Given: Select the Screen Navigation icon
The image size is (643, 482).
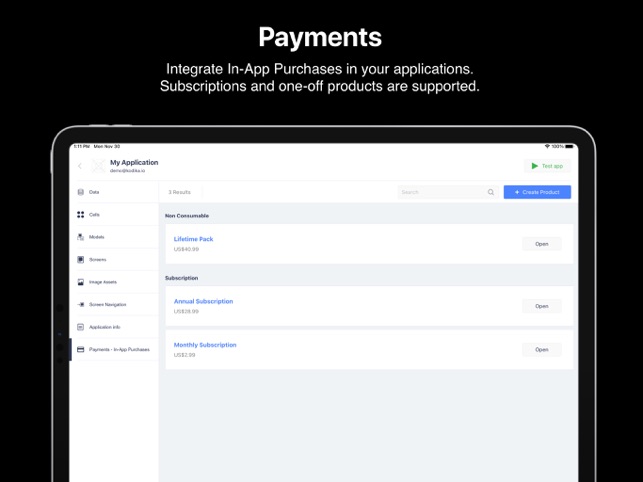Looking at the screenshot, I should [x=81, y=304].
